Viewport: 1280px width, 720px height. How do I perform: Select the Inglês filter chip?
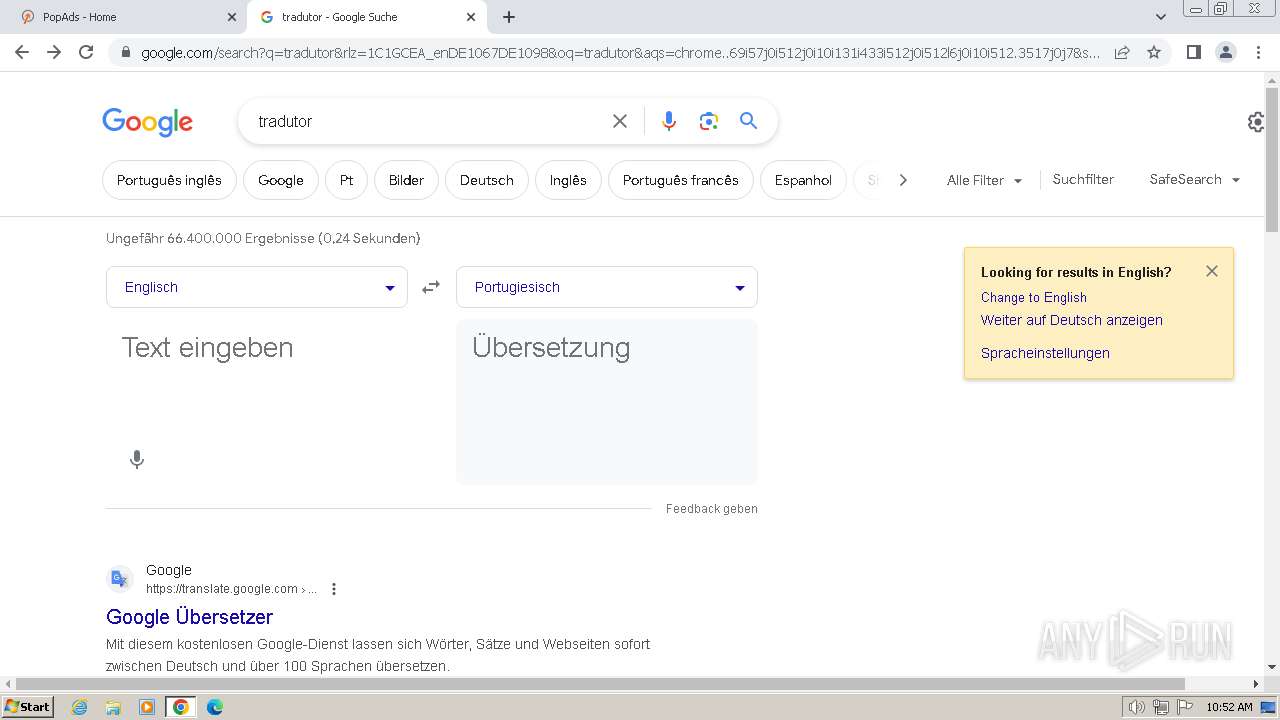point(568,180)
